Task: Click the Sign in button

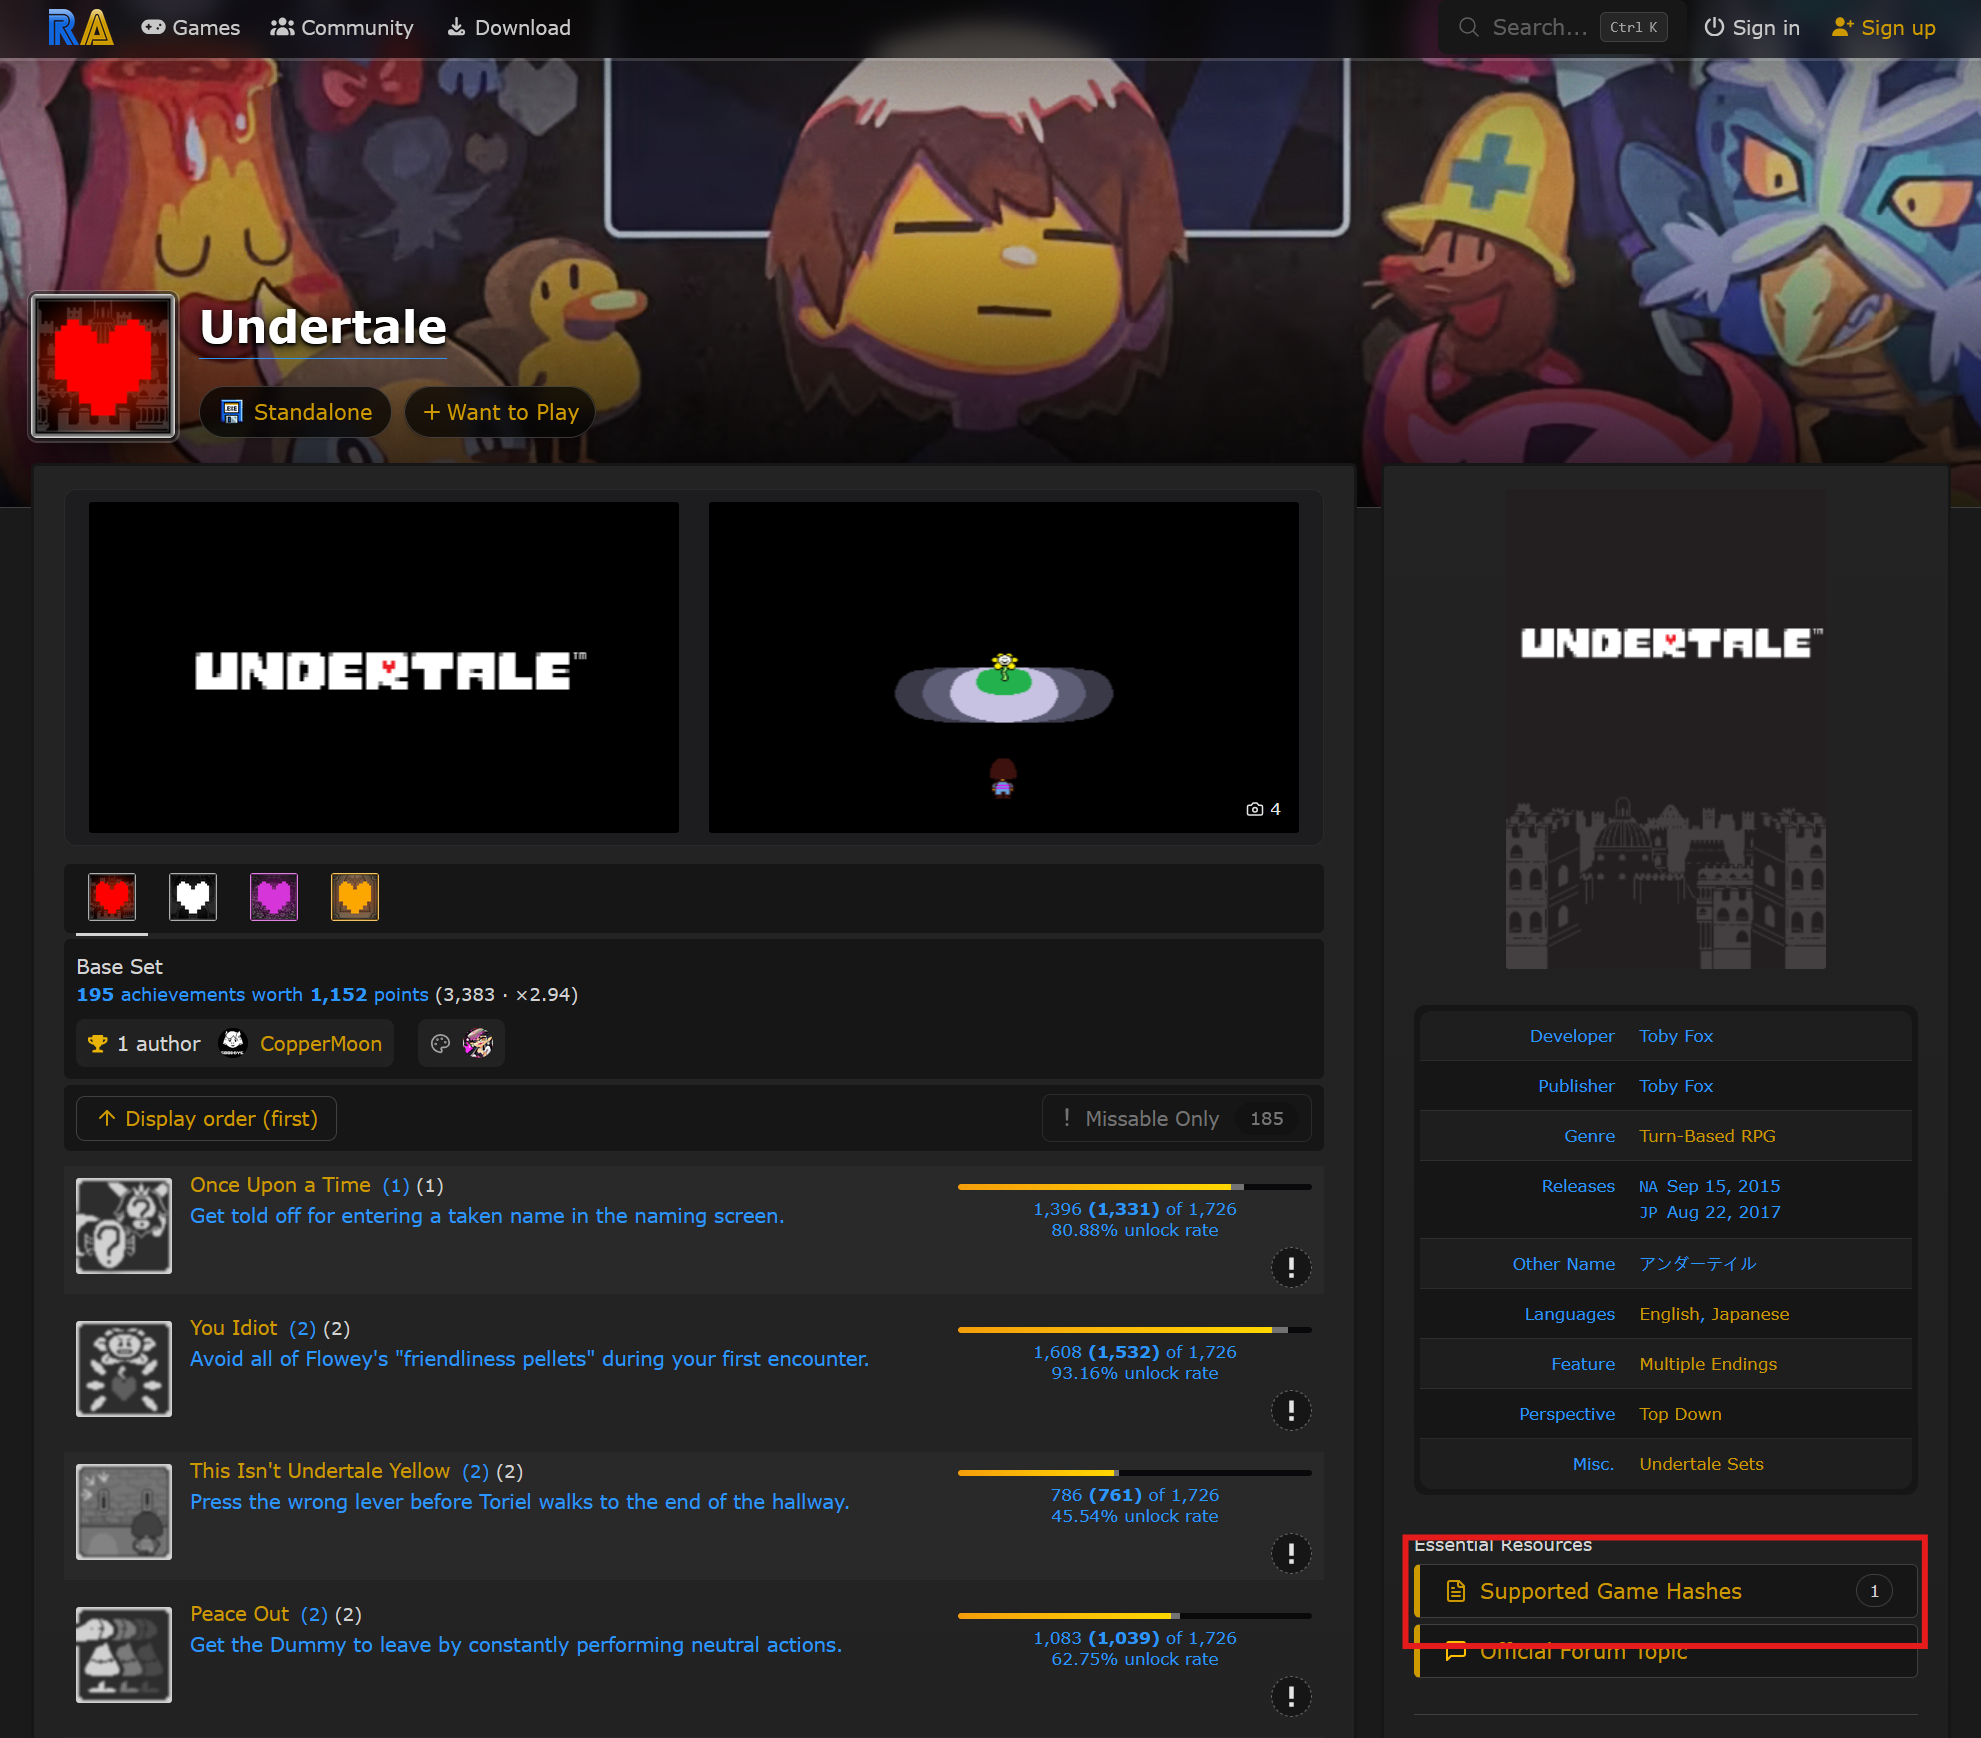Action: (1752, 27)
